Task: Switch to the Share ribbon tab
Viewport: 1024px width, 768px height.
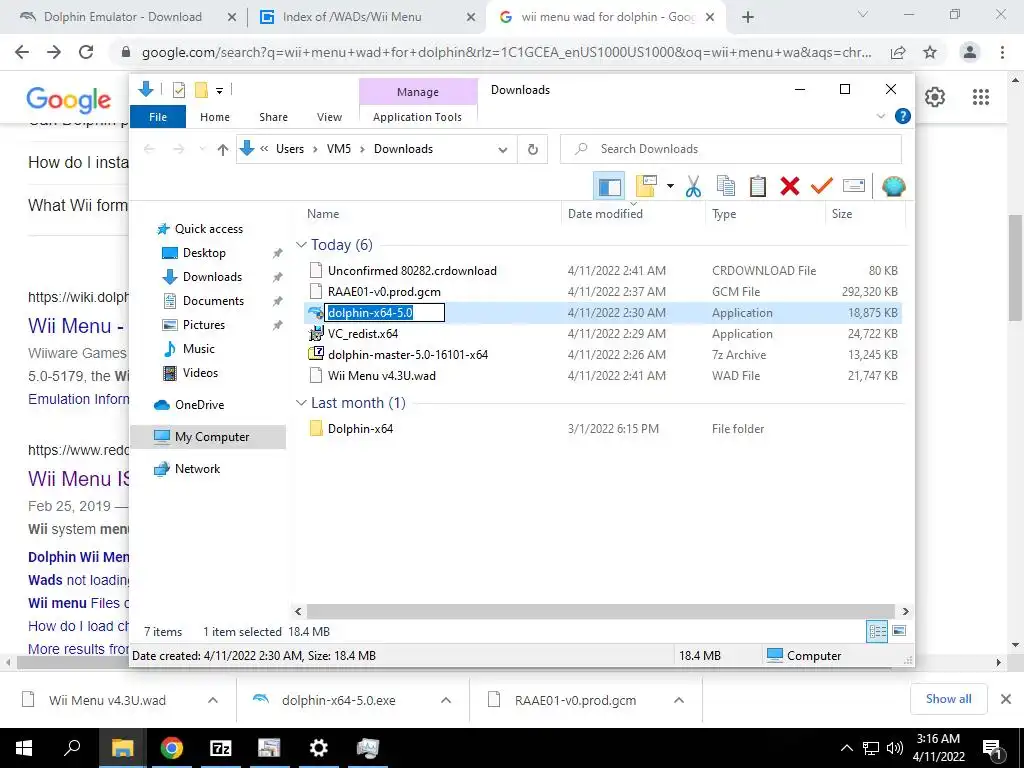Action: click(x=273, y=117)
